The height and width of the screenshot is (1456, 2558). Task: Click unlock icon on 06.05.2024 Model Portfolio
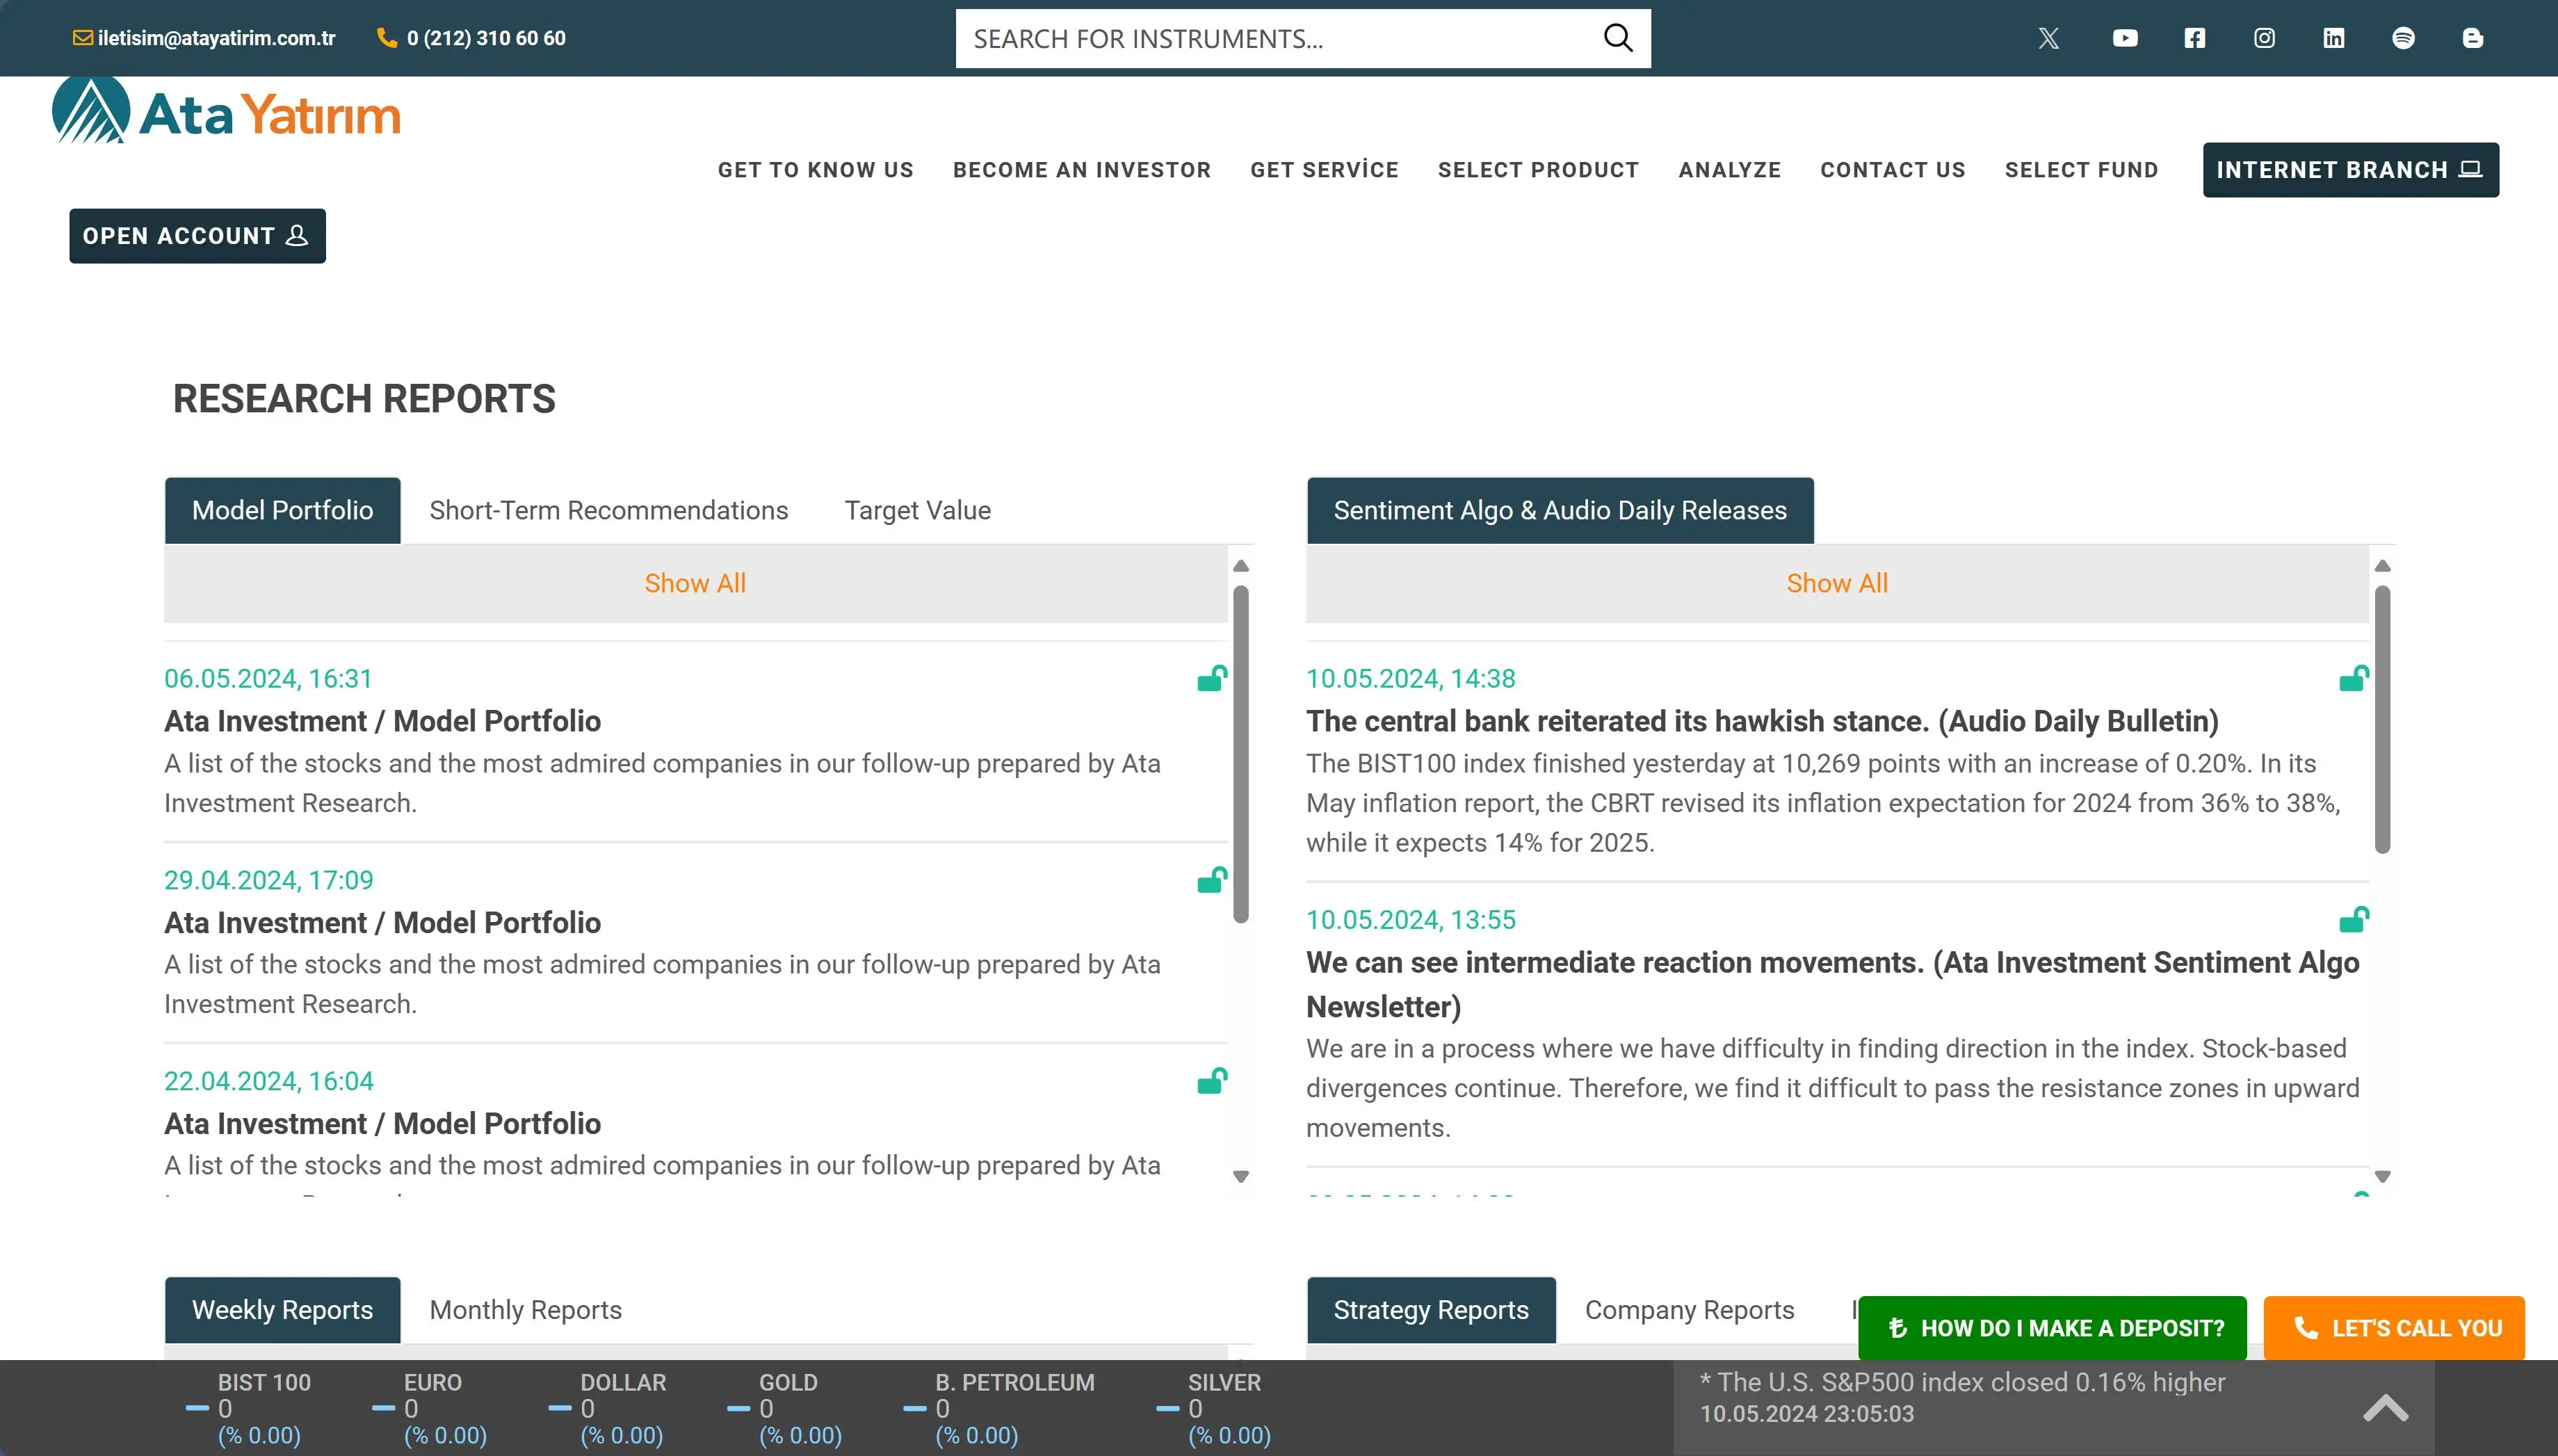coord(1212,679)
